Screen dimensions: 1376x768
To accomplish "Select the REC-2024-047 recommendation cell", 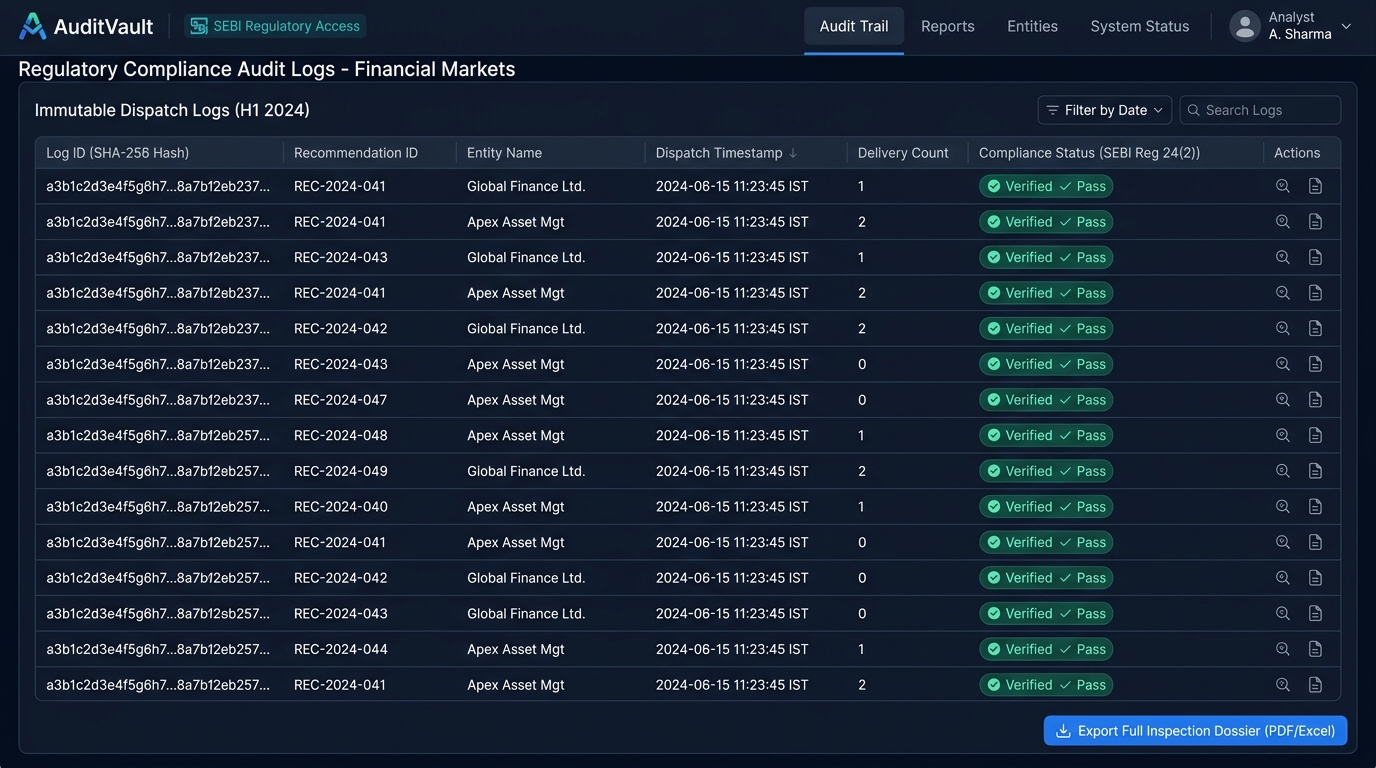I will tap(340, 400).
